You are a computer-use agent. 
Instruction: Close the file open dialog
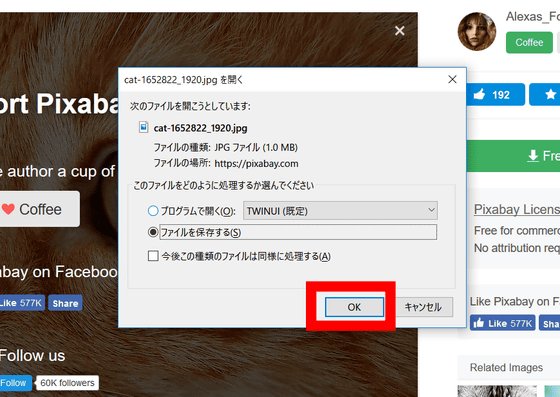(x=452, y=79)
